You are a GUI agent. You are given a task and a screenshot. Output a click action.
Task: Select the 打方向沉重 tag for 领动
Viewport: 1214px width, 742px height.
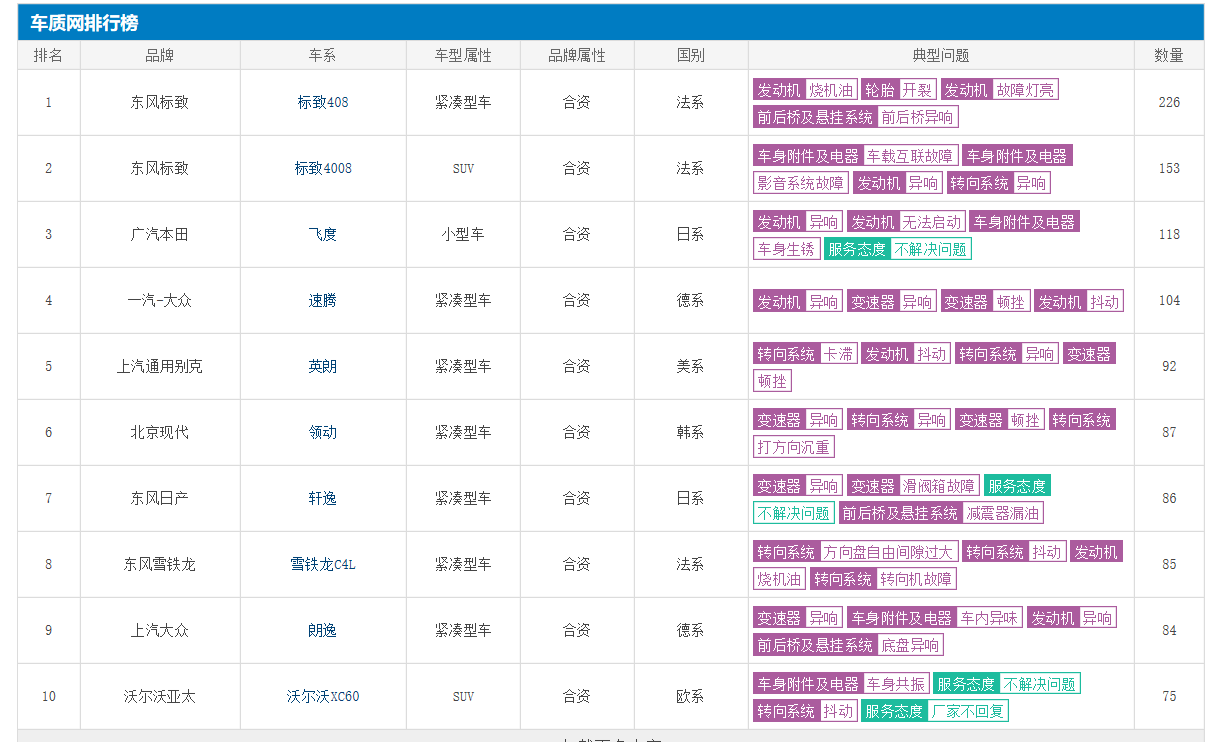[x=794, y=447]
